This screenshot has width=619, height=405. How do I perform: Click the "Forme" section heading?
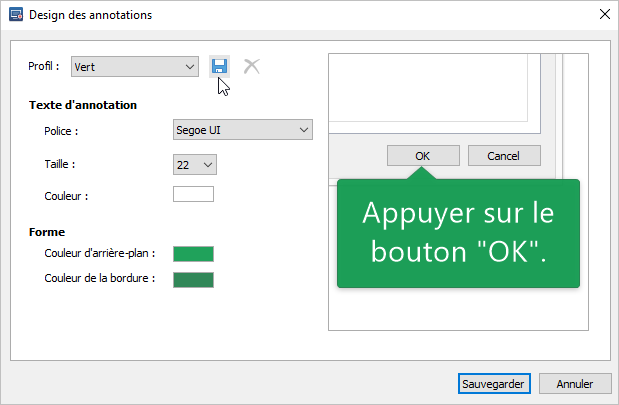47,232
